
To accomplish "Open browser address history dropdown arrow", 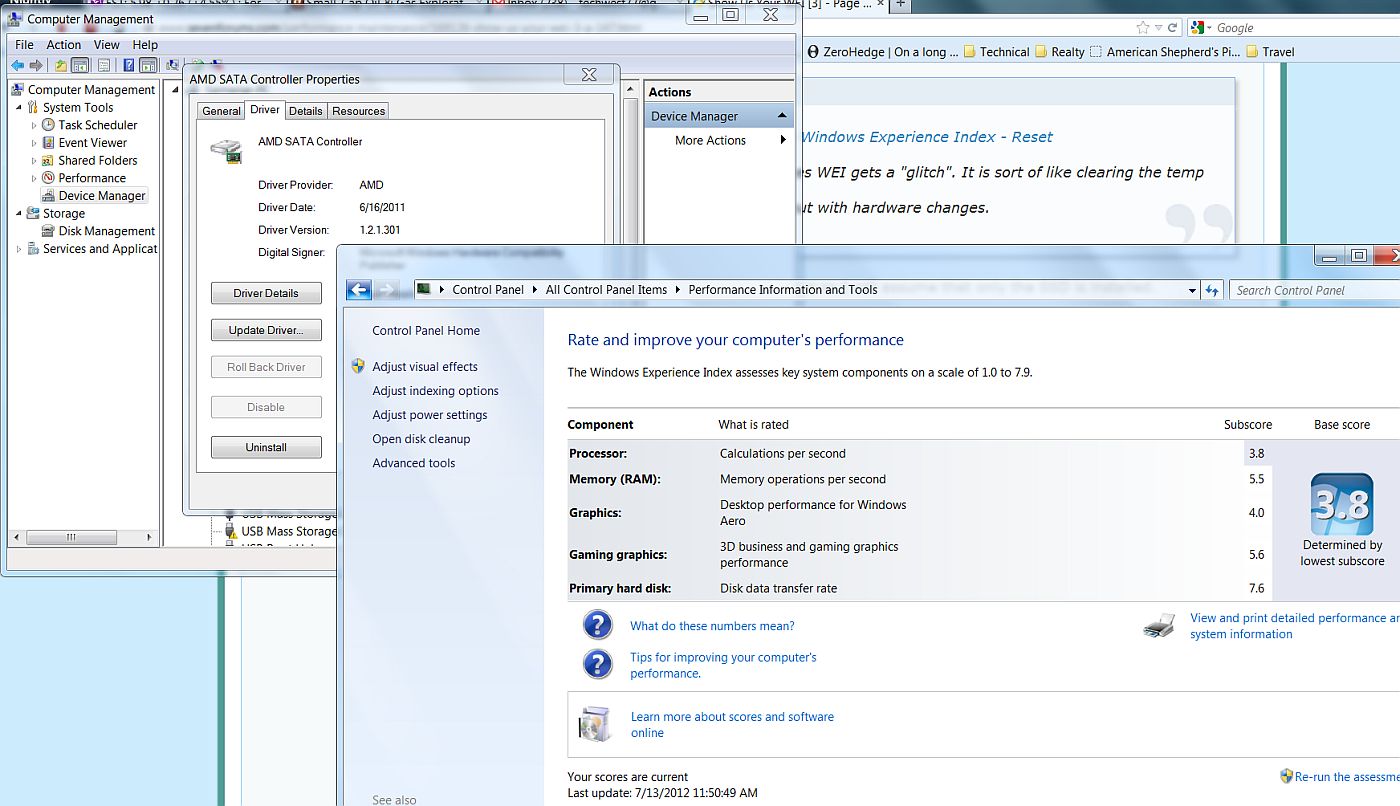I will coord(1158,28).
